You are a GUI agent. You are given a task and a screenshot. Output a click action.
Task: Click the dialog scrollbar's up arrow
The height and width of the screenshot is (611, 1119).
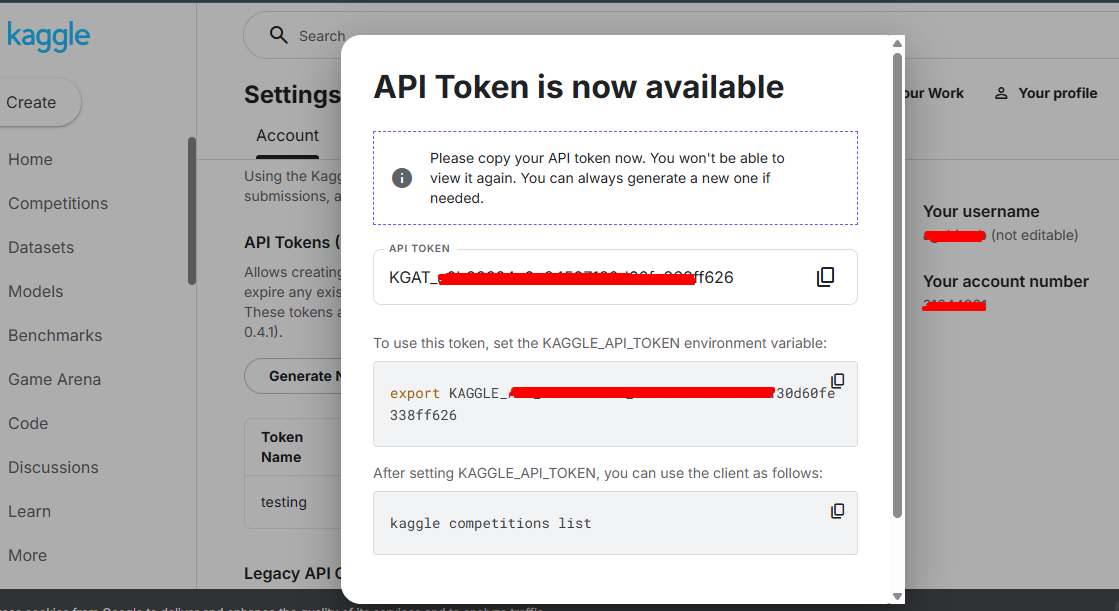coord(897,44)
